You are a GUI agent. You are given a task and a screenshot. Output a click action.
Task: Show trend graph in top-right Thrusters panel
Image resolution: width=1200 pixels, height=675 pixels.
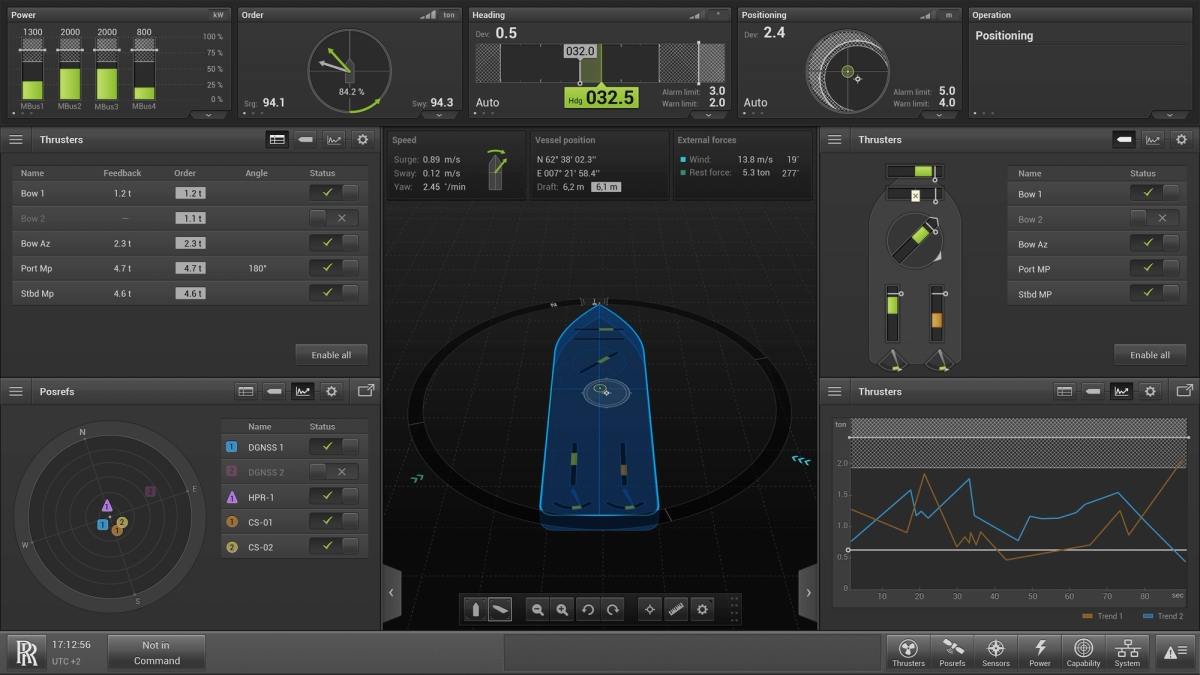(x=1153, y=140)
